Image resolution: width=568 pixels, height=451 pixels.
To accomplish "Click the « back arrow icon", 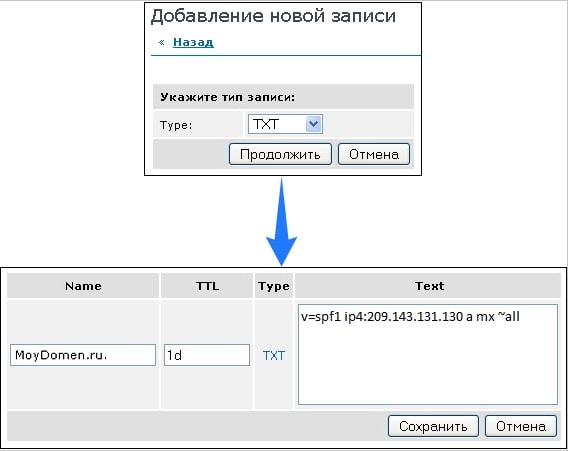I will (x=162, y=43).
